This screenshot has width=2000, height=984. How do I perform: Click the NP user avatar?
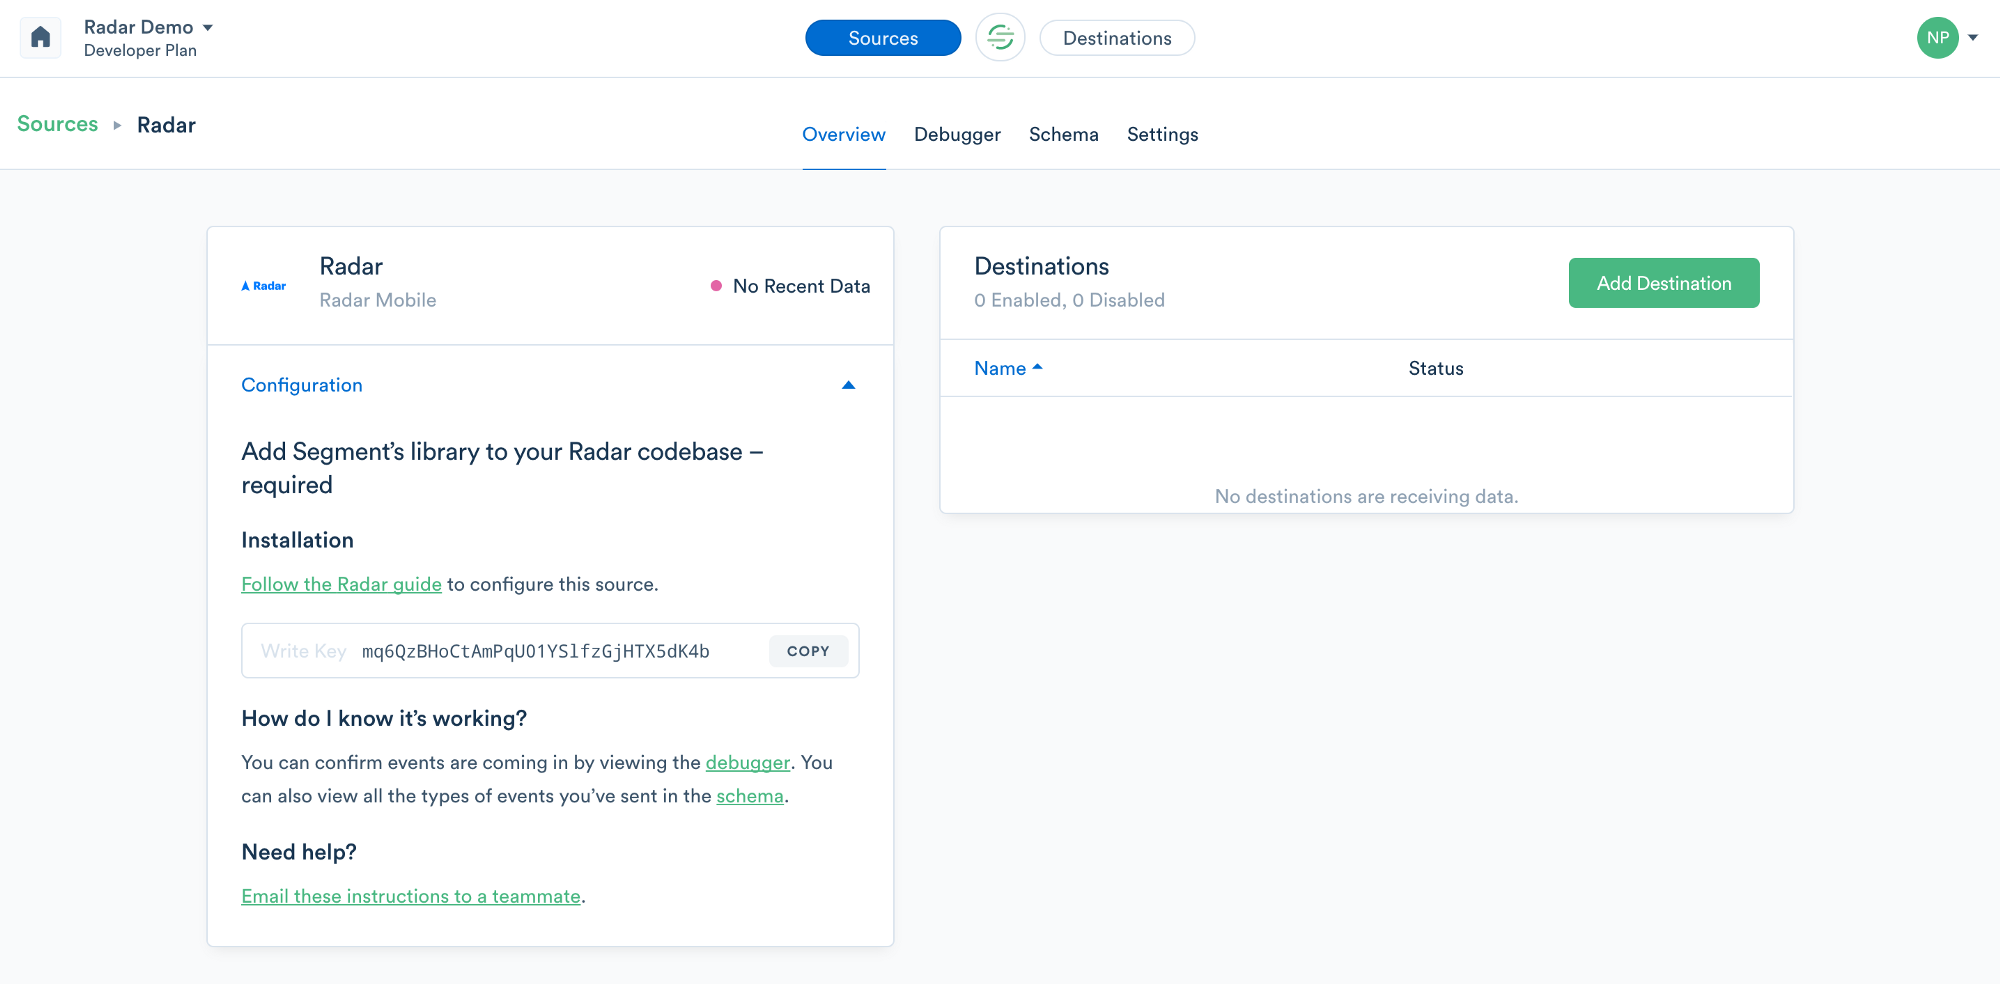point(1937,38)
